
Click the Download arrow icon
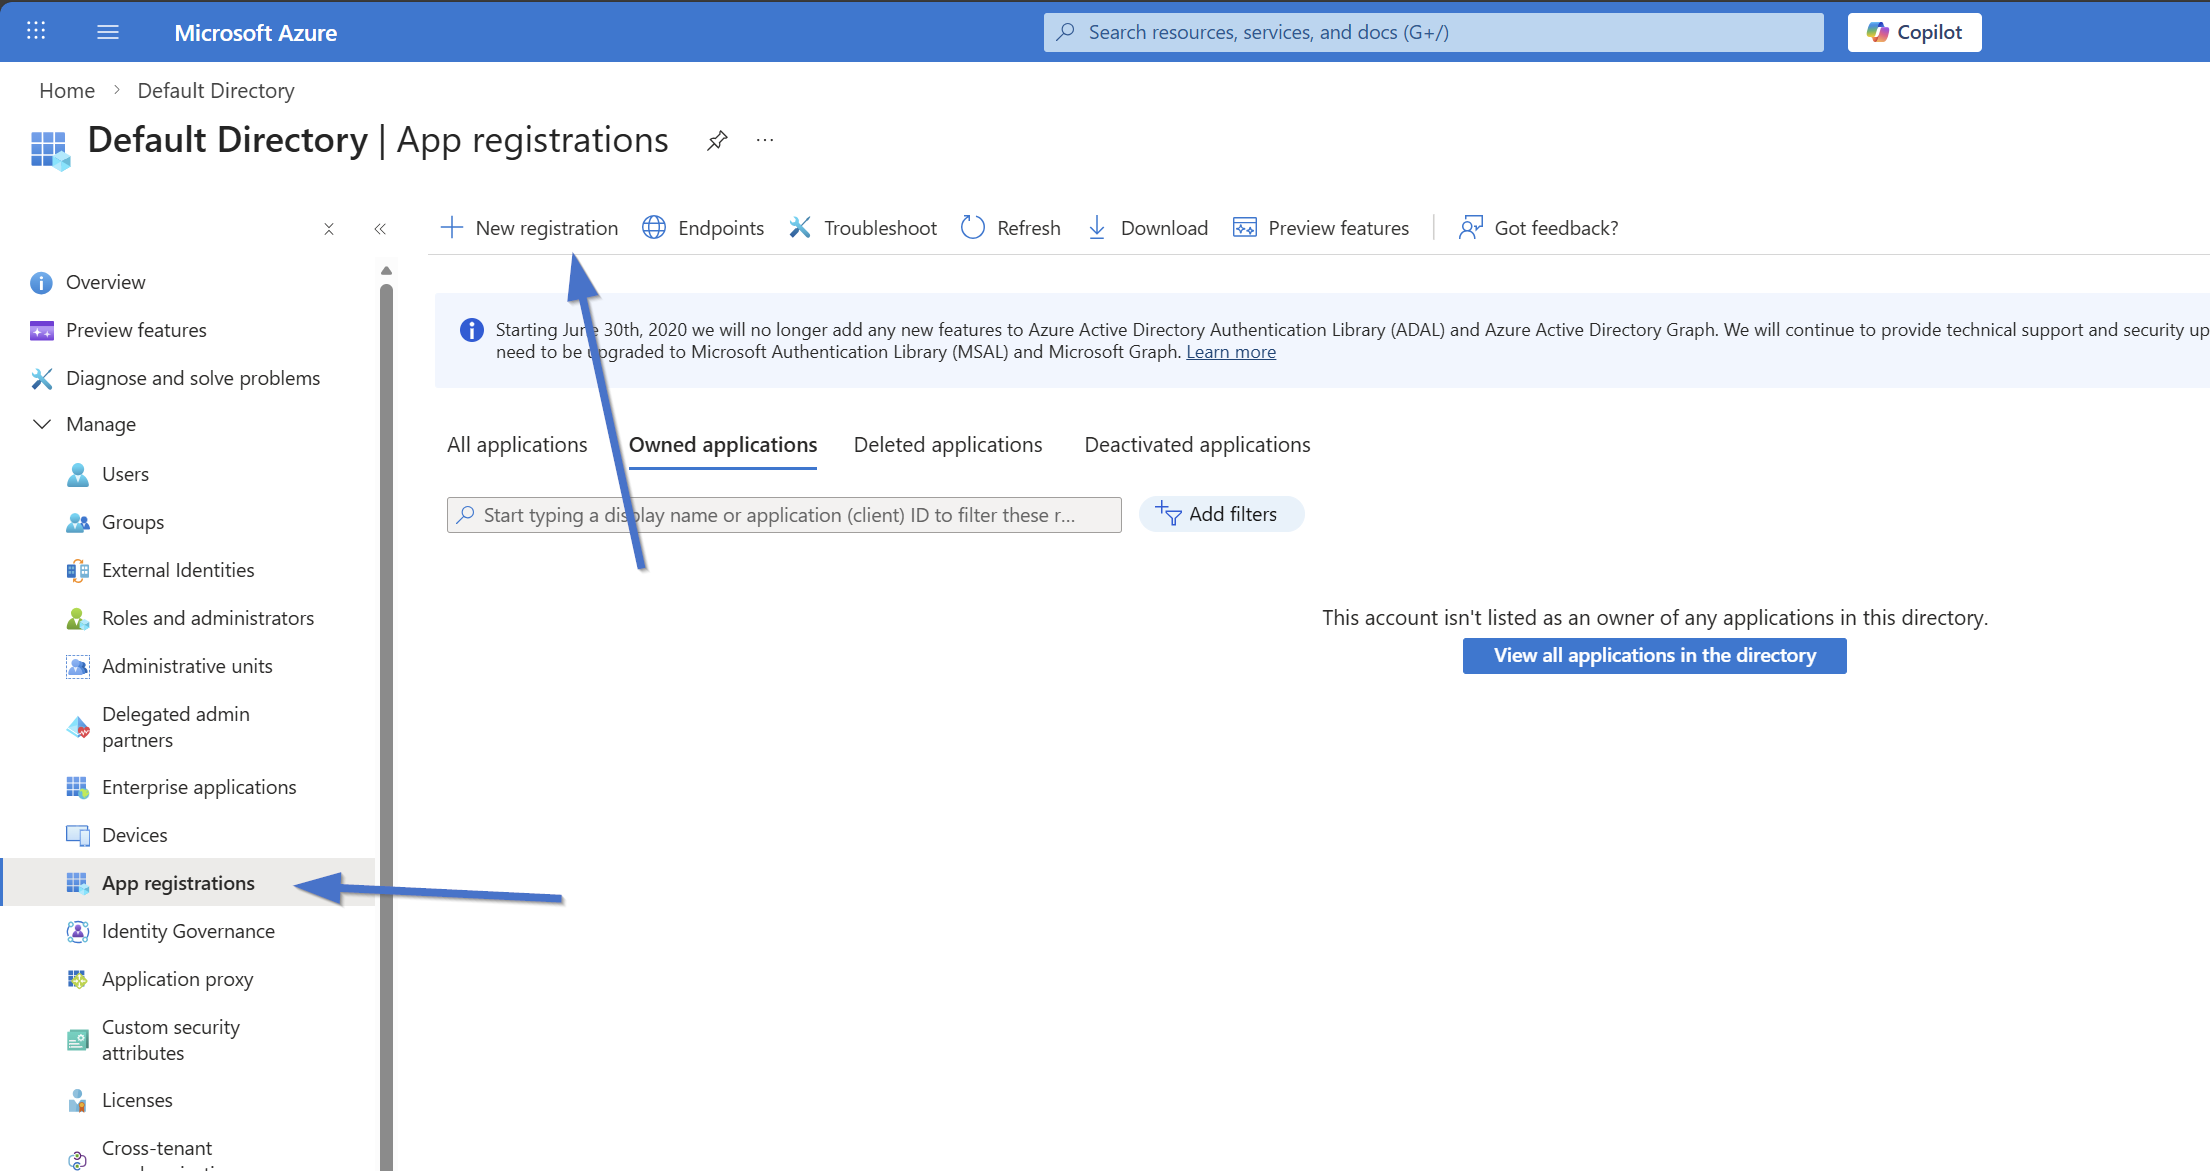coord(1097,228)
